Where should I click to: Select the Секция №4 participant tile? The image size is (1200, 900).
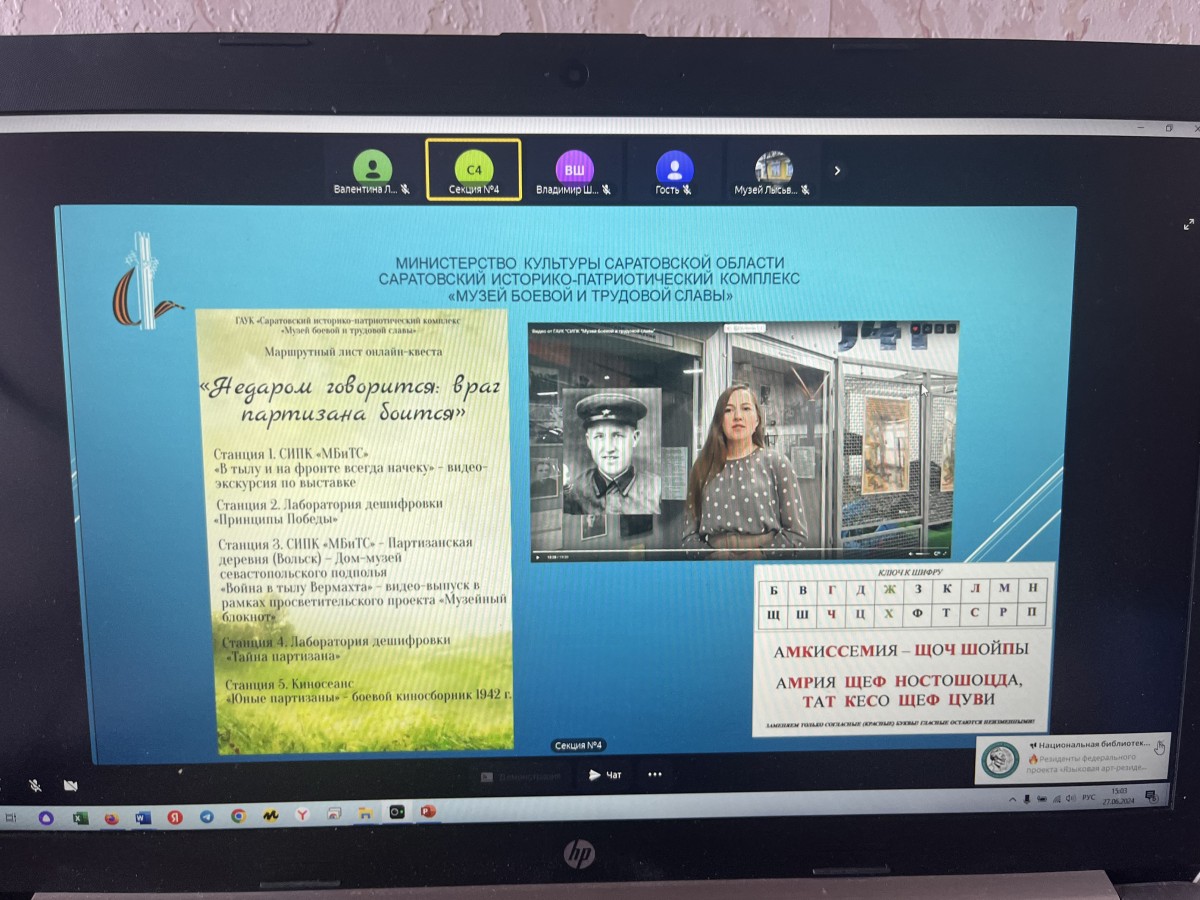pos(473,170)
